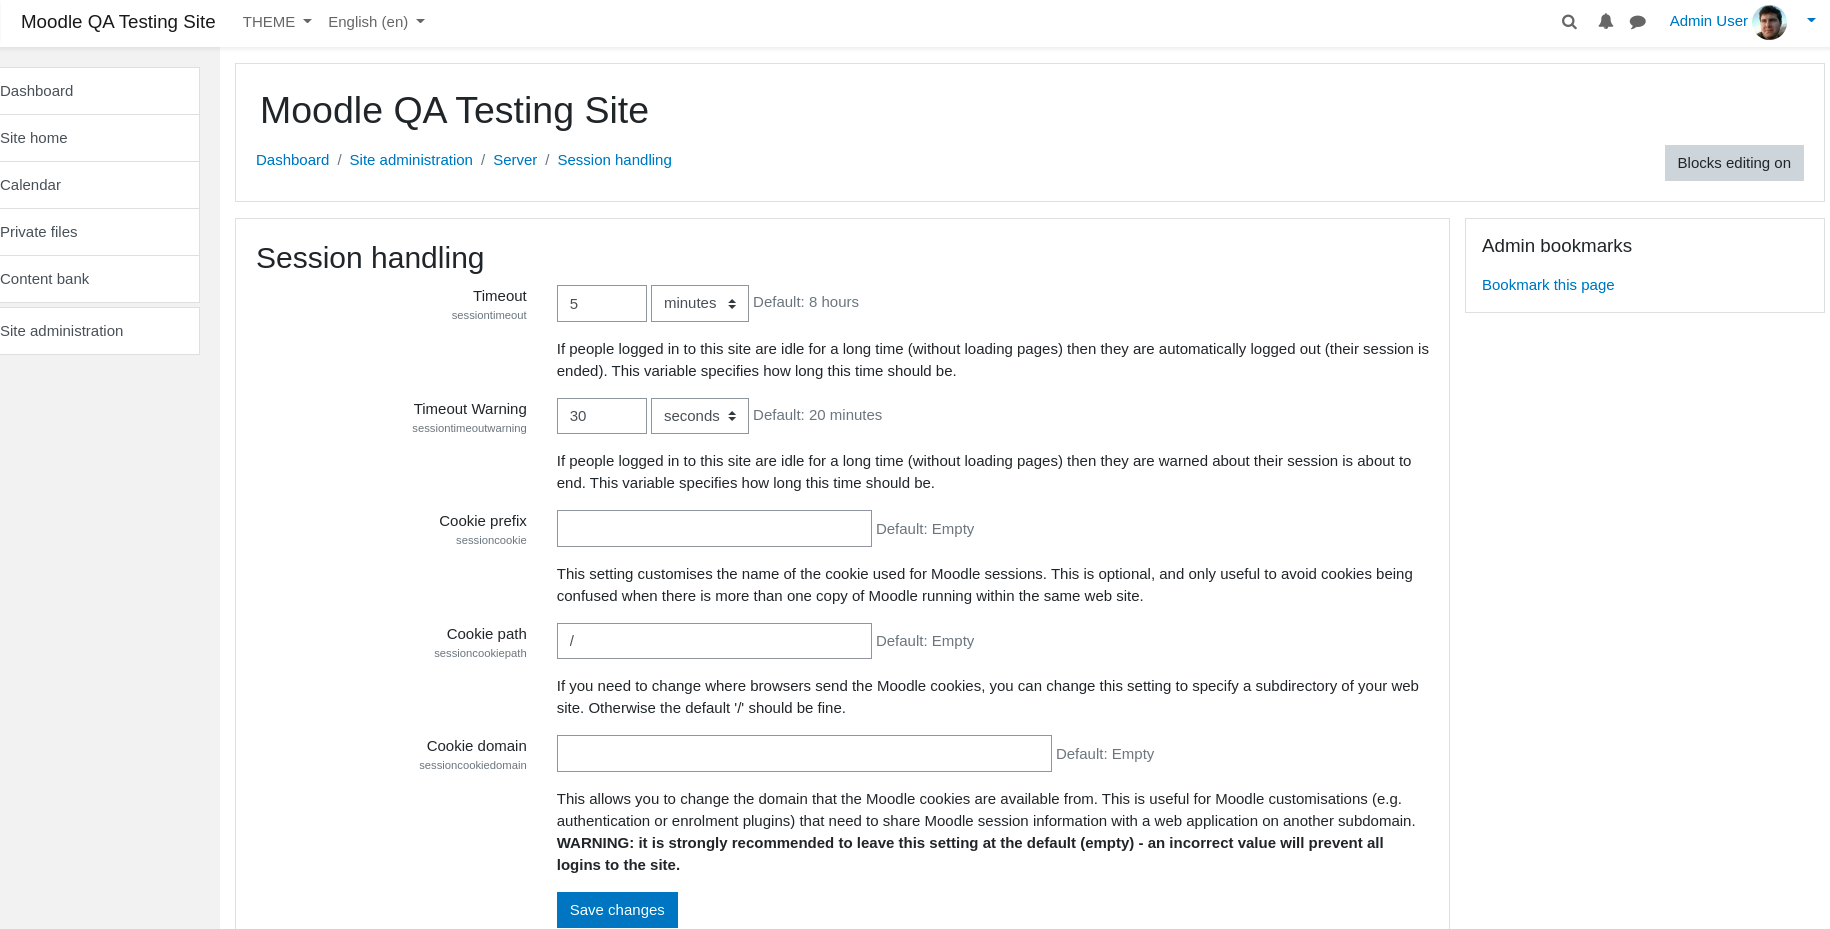Open notifications bell icon
This screenshot has height=929, width=1830.
click(x=1606, y=22)
